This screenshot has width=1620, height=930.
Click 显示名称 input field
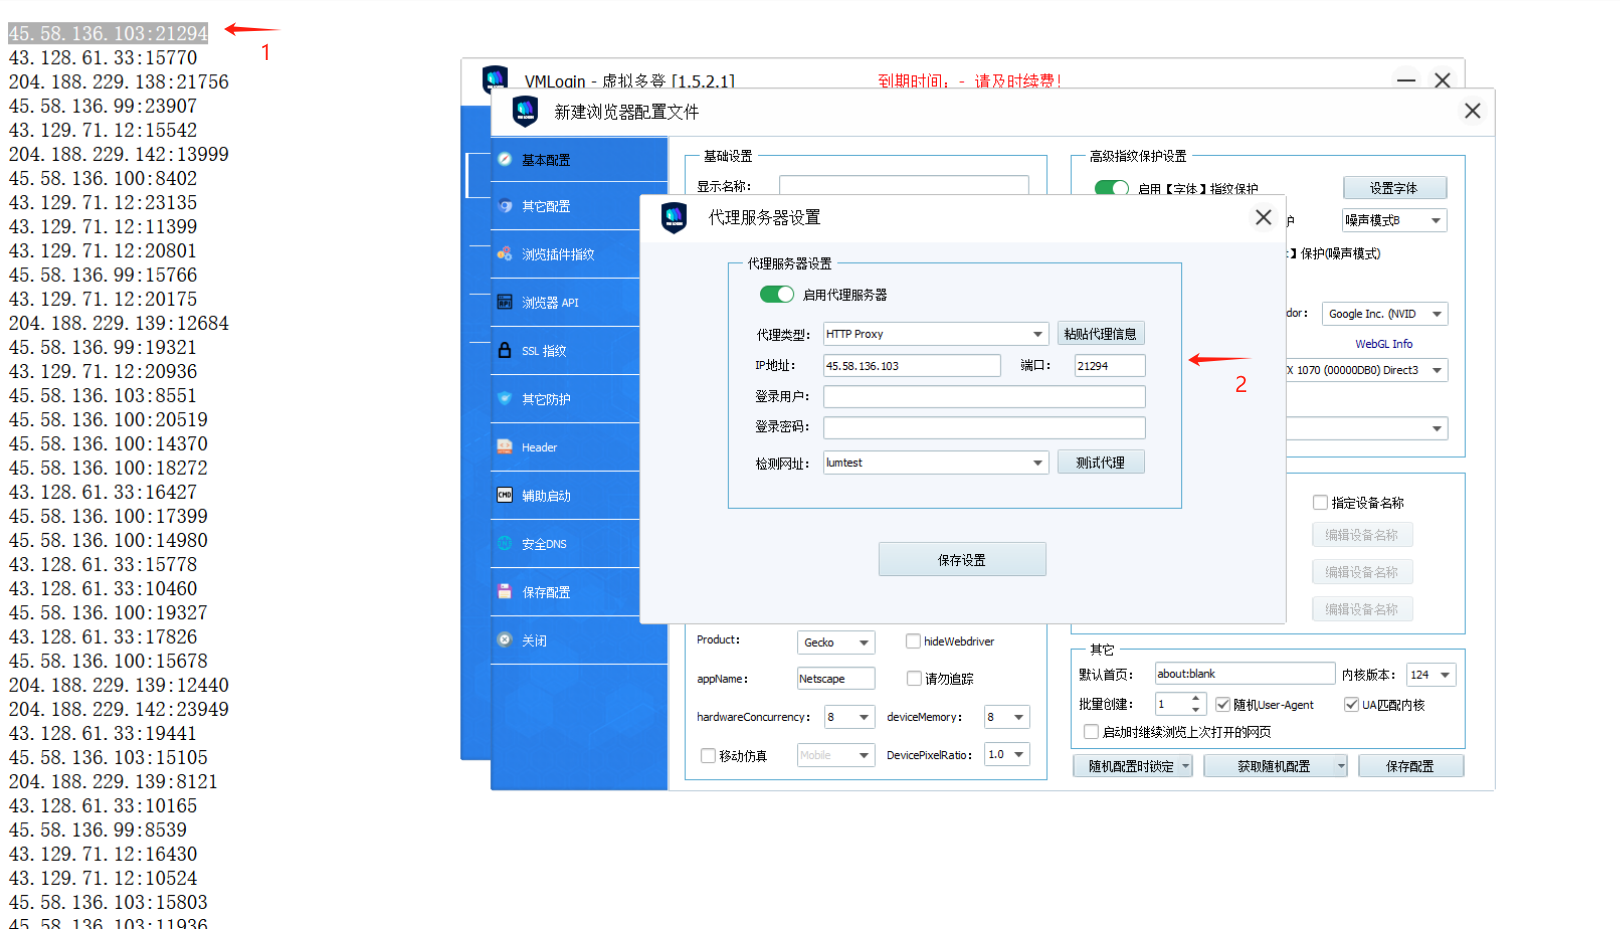pyautogui.click(x=904, y=185)
